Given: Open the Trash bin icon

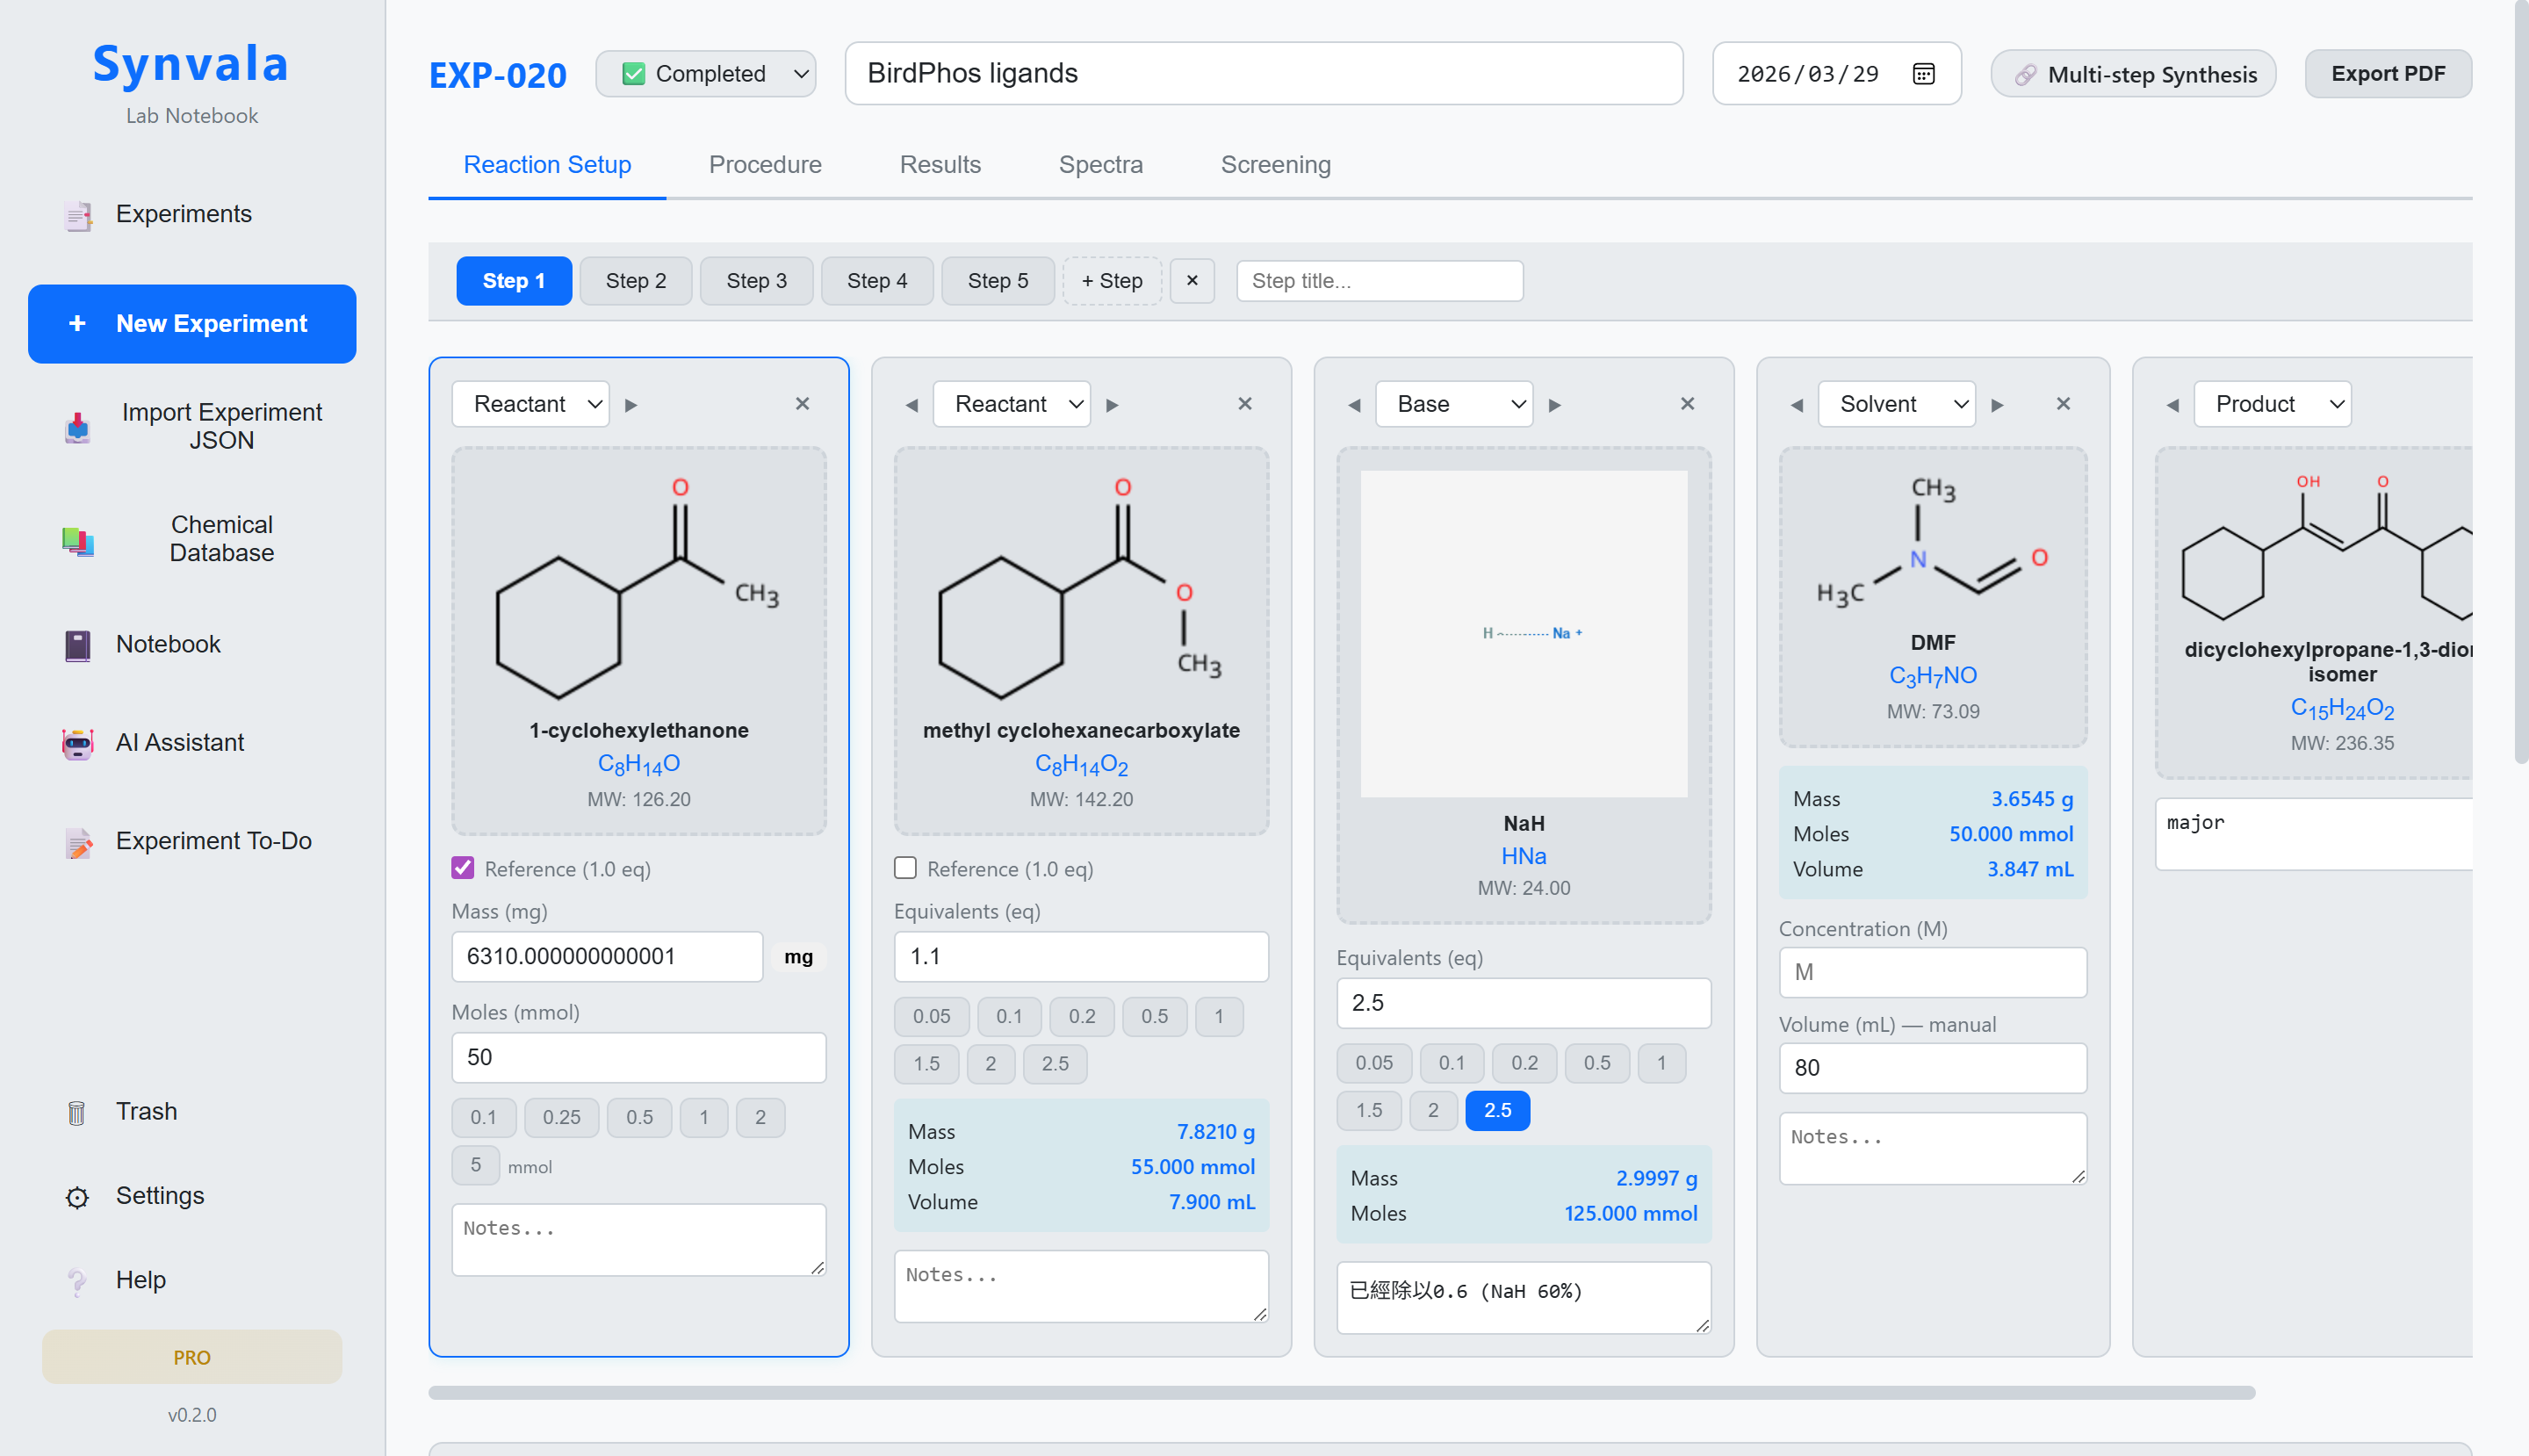Looking at the screenshot, I should point(77,1112).
